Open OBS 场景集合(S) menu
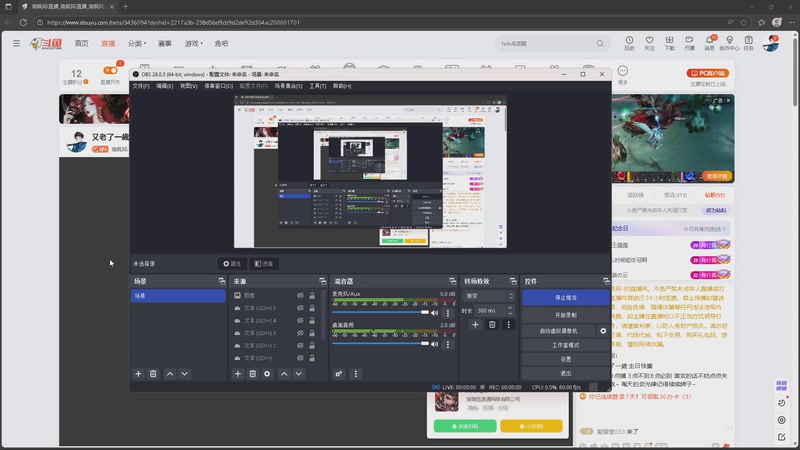Screen dimensions: 800x450 [288, 86]
